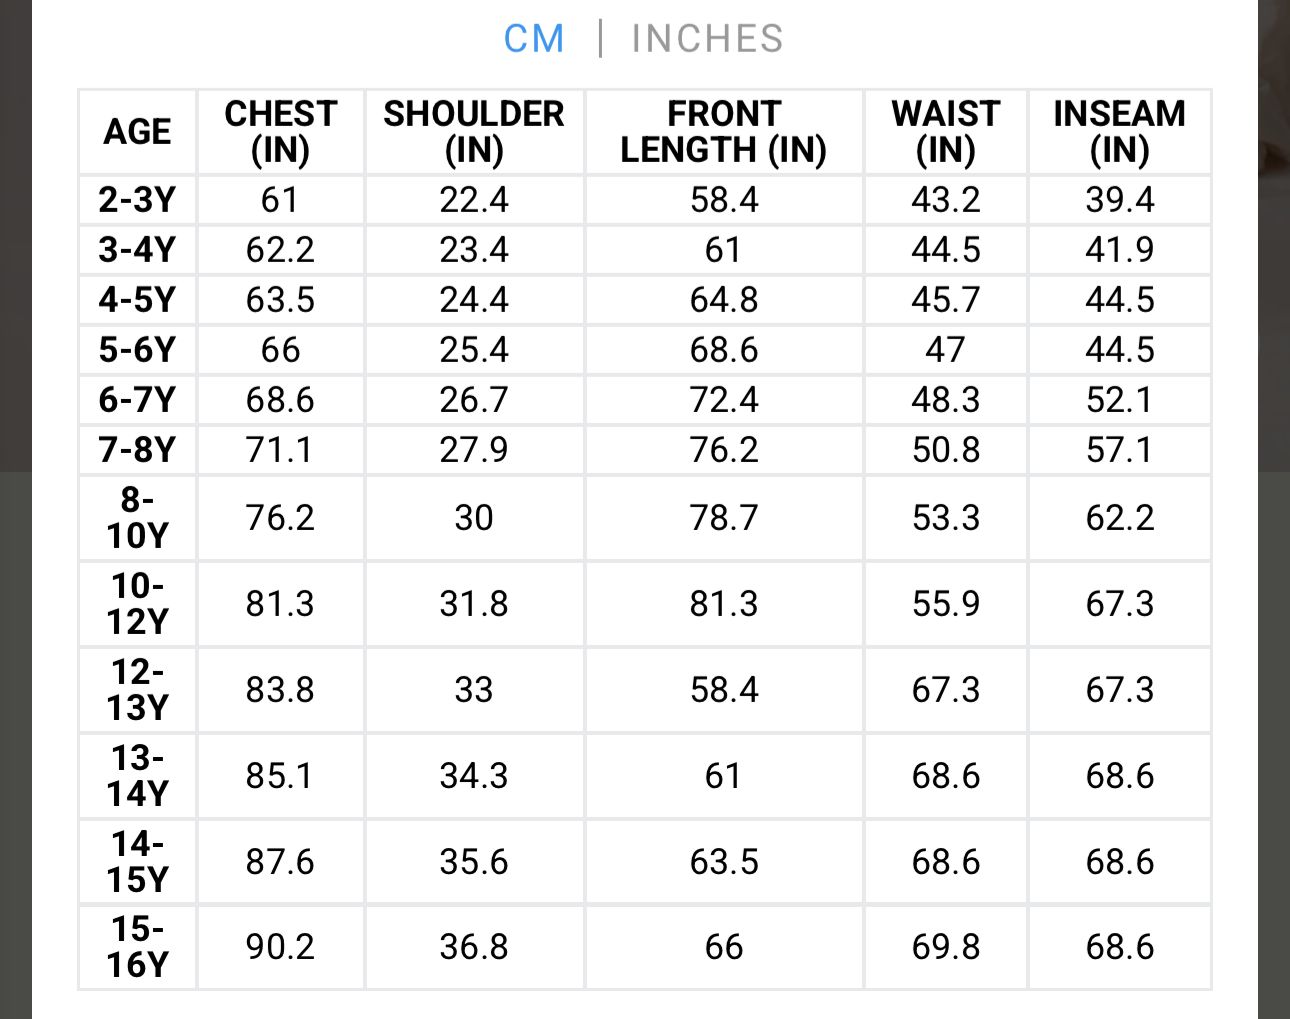This screenshot has height=1019, width=1290.
Task: Switch to the INCHES unit tab
Action: coord(707,39)
